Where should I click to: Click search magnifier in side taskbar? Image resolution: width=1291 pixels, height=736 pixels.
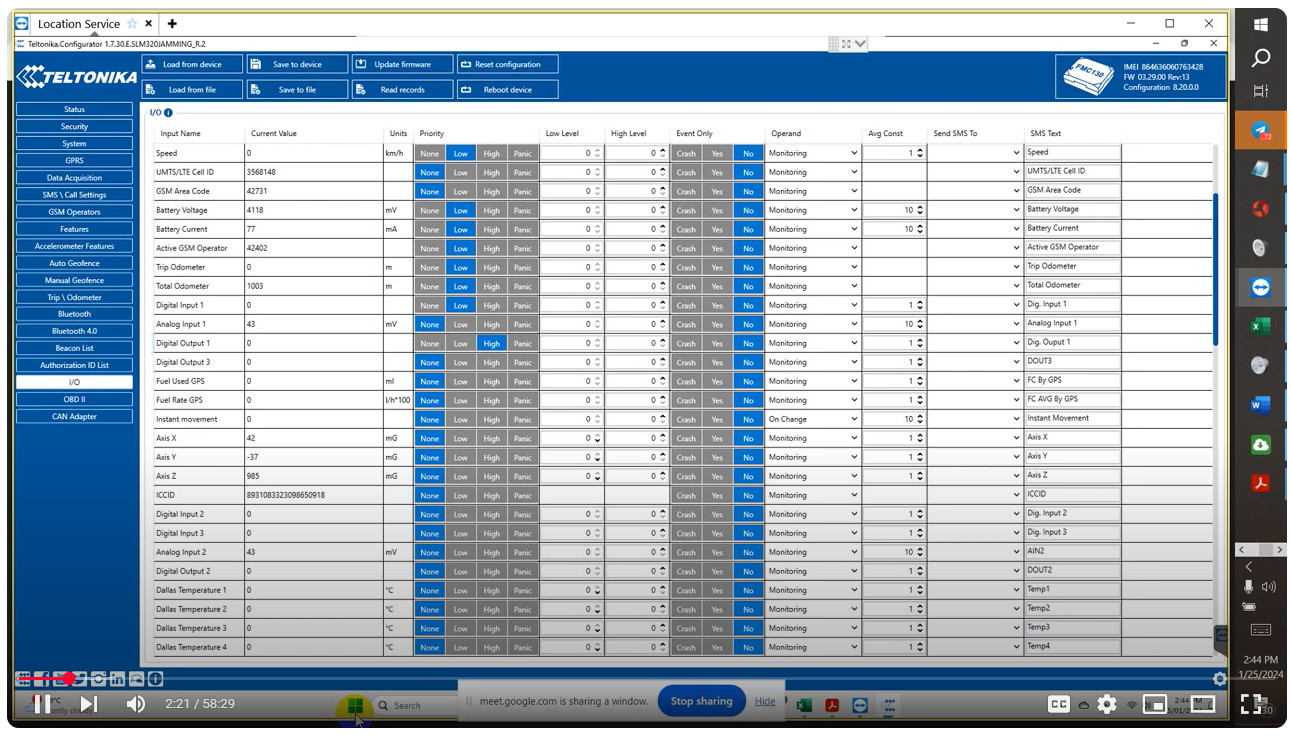click(1261, 58)
